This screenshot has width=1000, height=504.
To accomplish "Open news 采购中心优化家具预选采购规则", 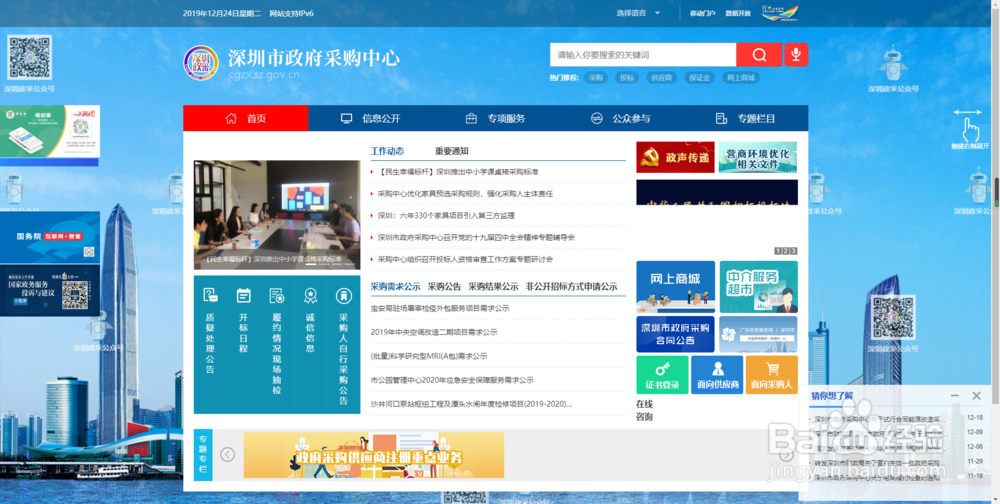I will [465, 193].
